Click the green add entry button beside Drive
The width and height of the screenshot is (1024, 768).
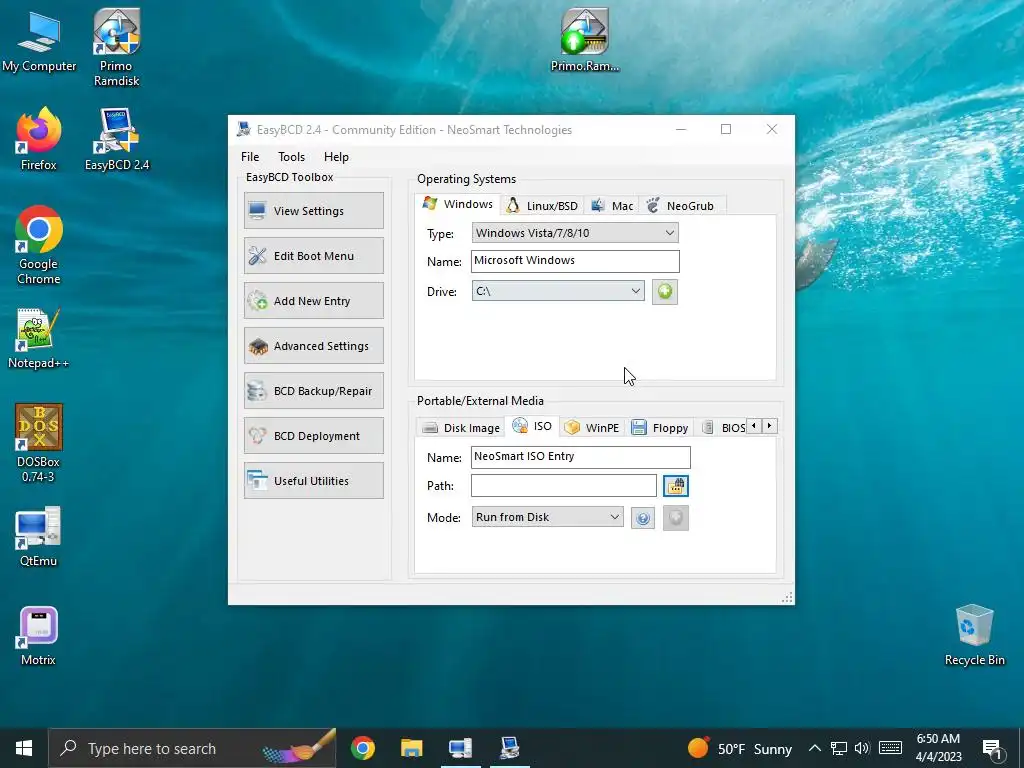665,291
